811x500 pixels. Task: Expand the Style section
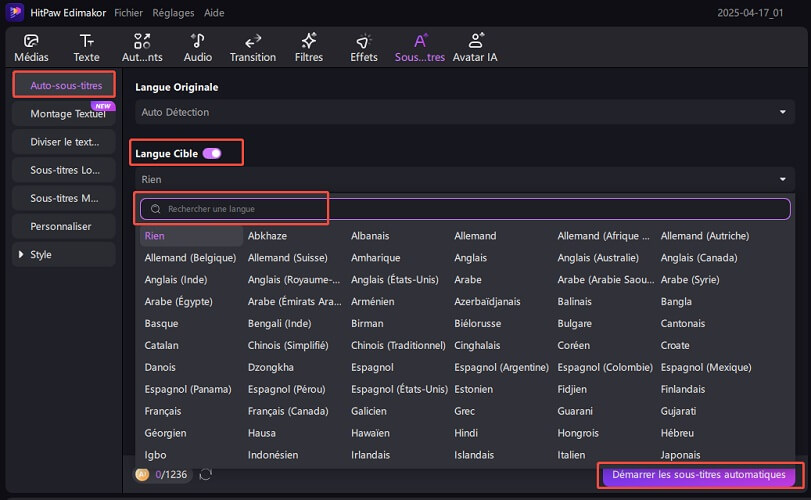coord(40,255)
